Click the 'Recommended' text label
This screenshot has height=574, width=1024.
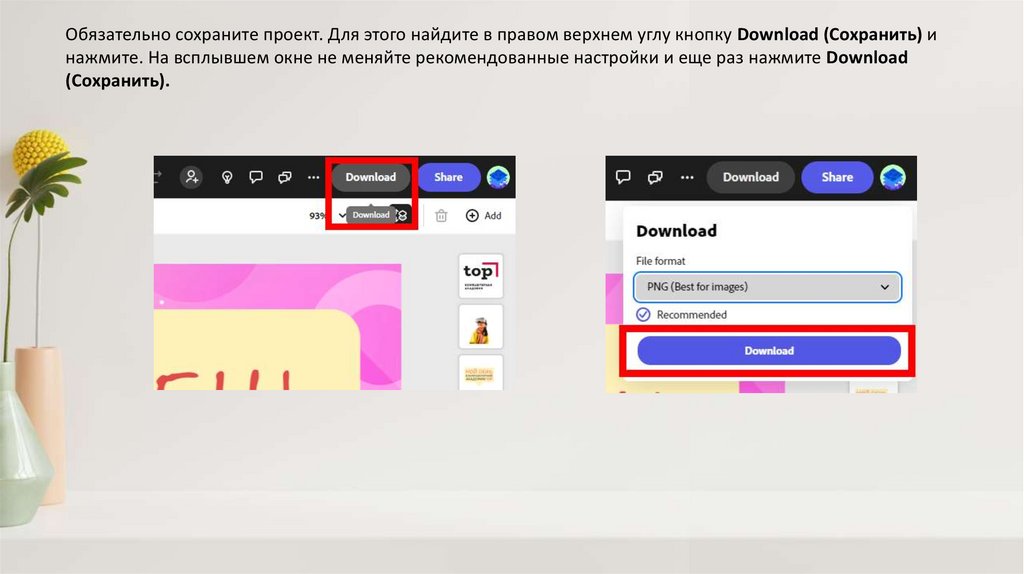692,315
